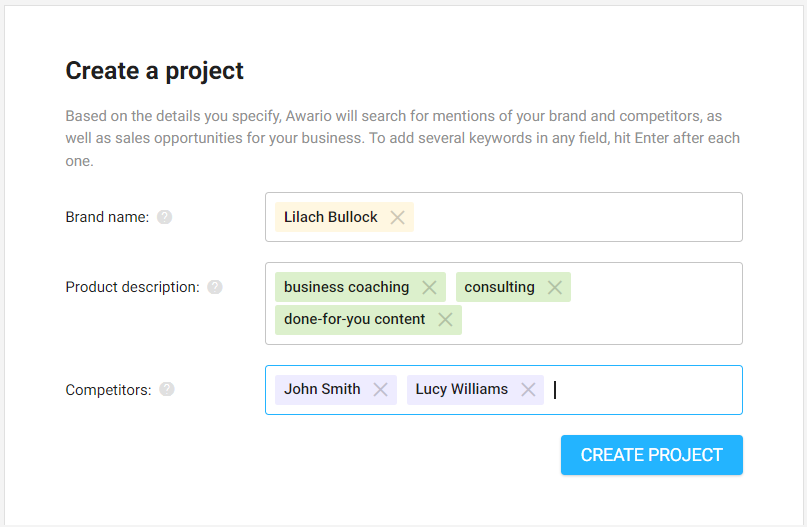This screenshot has height=527, width=807.
Task: Open the Product description help tooltip icon
Action: 215,287
